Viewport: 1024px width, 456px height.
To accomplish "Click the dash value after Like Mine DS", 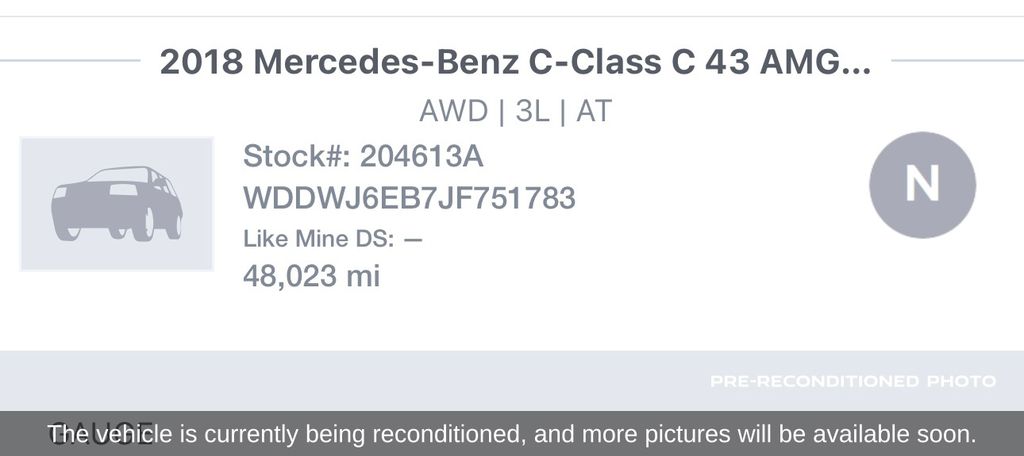I will tap(413, 238).
